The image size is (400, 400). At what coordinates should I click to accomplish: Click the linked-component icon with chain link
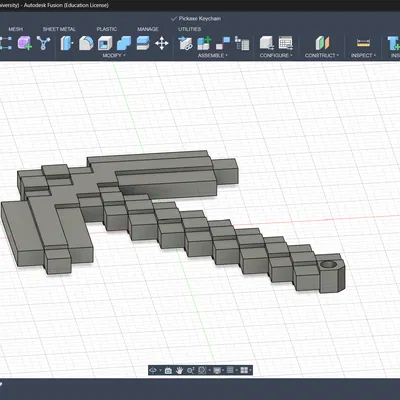point(185,43)
